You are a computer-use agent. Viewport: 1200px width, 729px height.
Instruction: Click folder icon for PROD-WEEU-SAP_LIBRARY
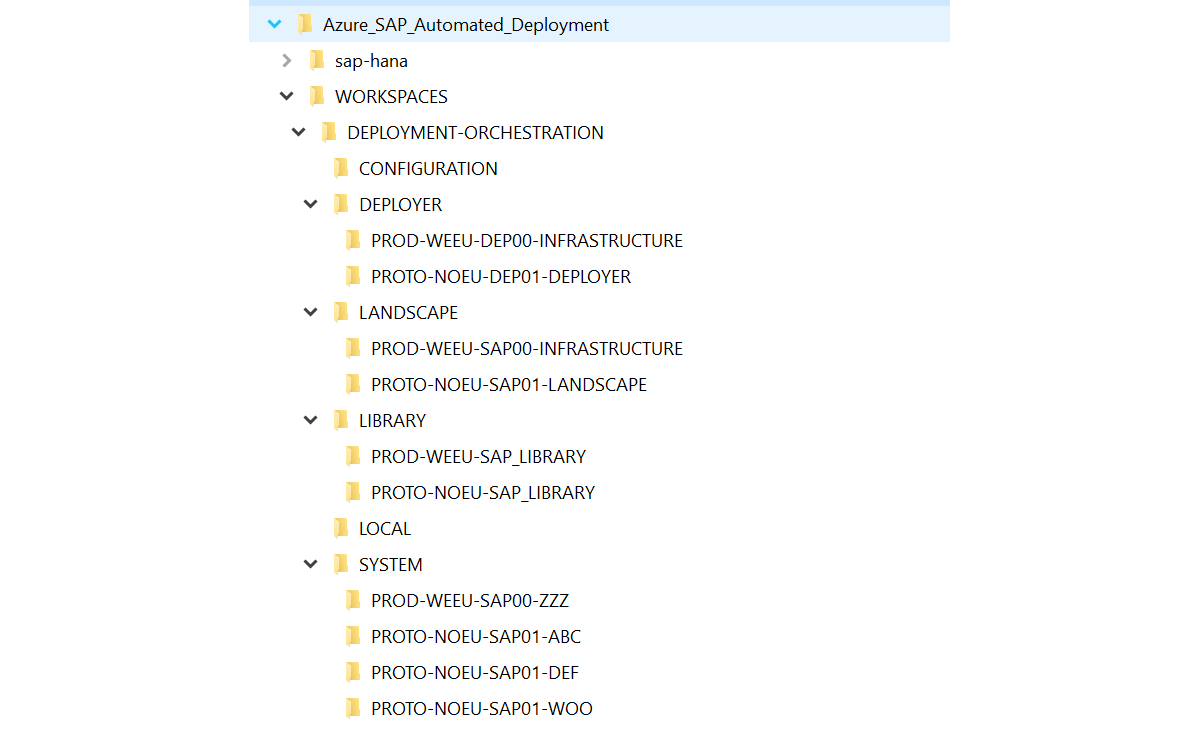point(353,457)
